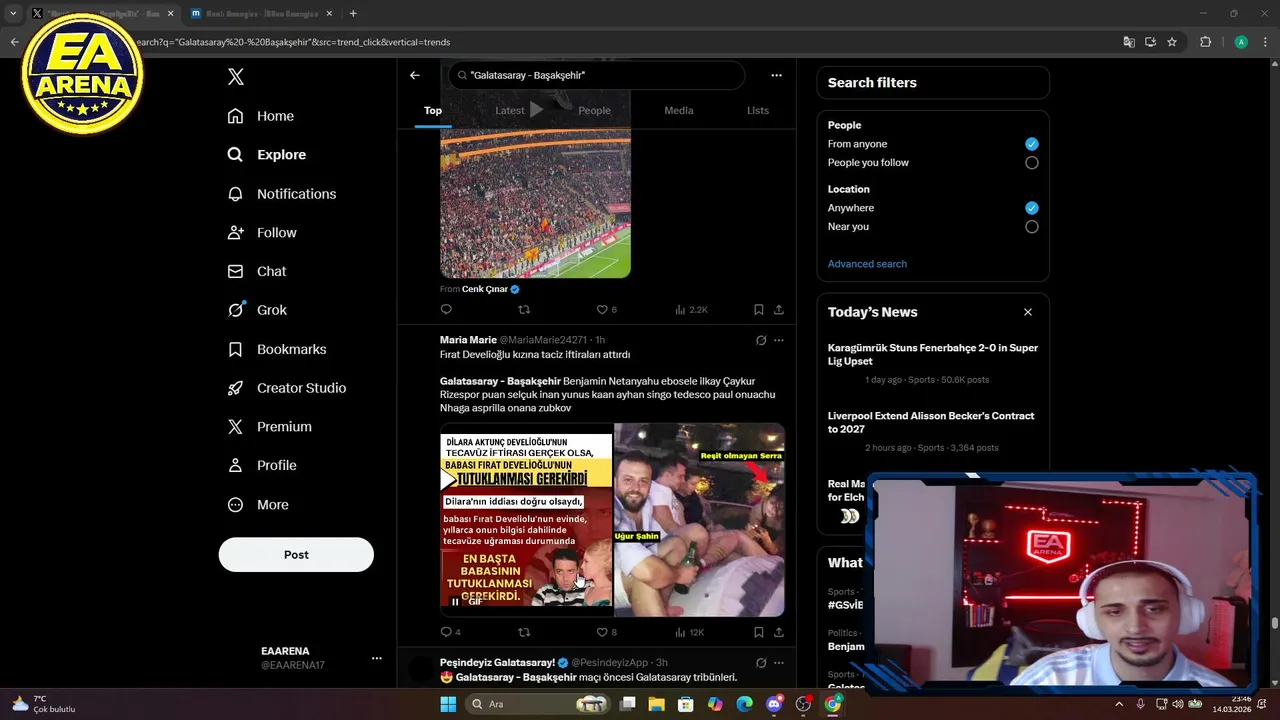Viewport: 1280px width, 720px height.
Task: Open search options three-dot menu
Action: coord(776,75)
